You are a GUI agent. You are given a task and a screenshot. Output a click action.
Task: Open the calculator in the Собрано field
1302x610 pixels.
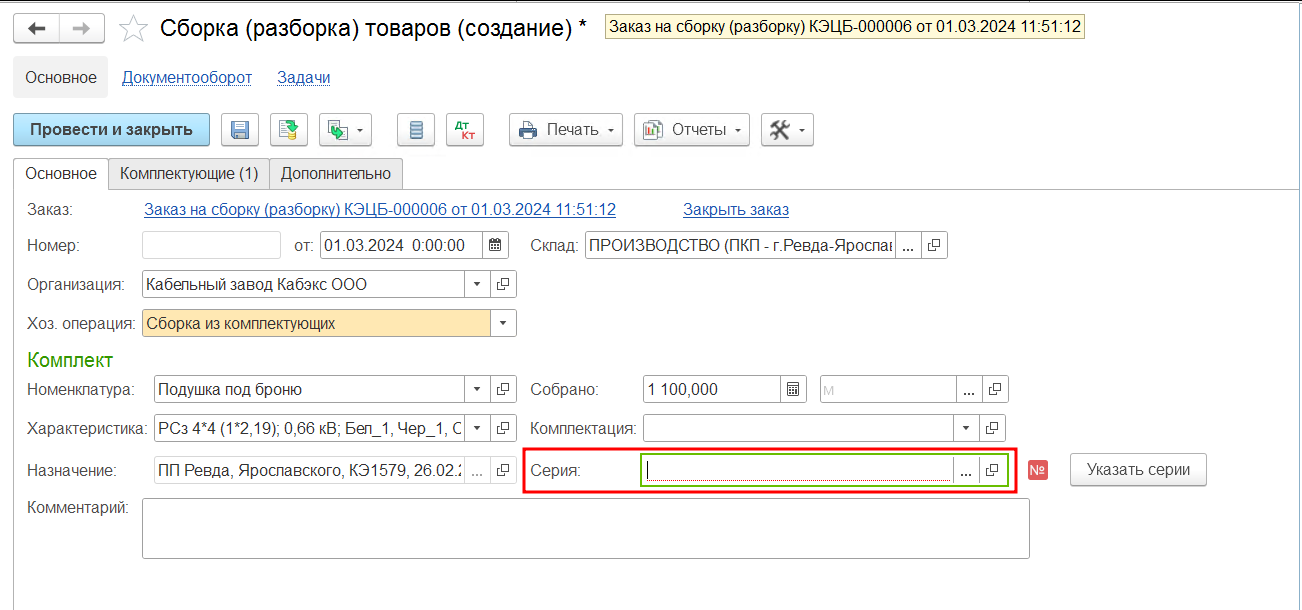pos(793,389)
